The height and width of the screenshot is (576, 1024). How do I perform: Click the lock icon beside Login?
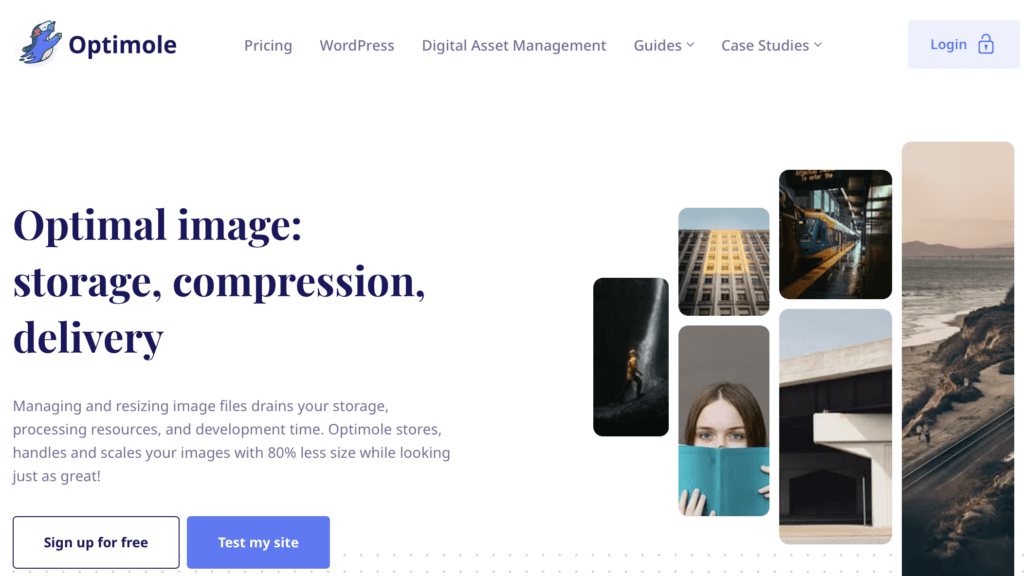point(985,44)
